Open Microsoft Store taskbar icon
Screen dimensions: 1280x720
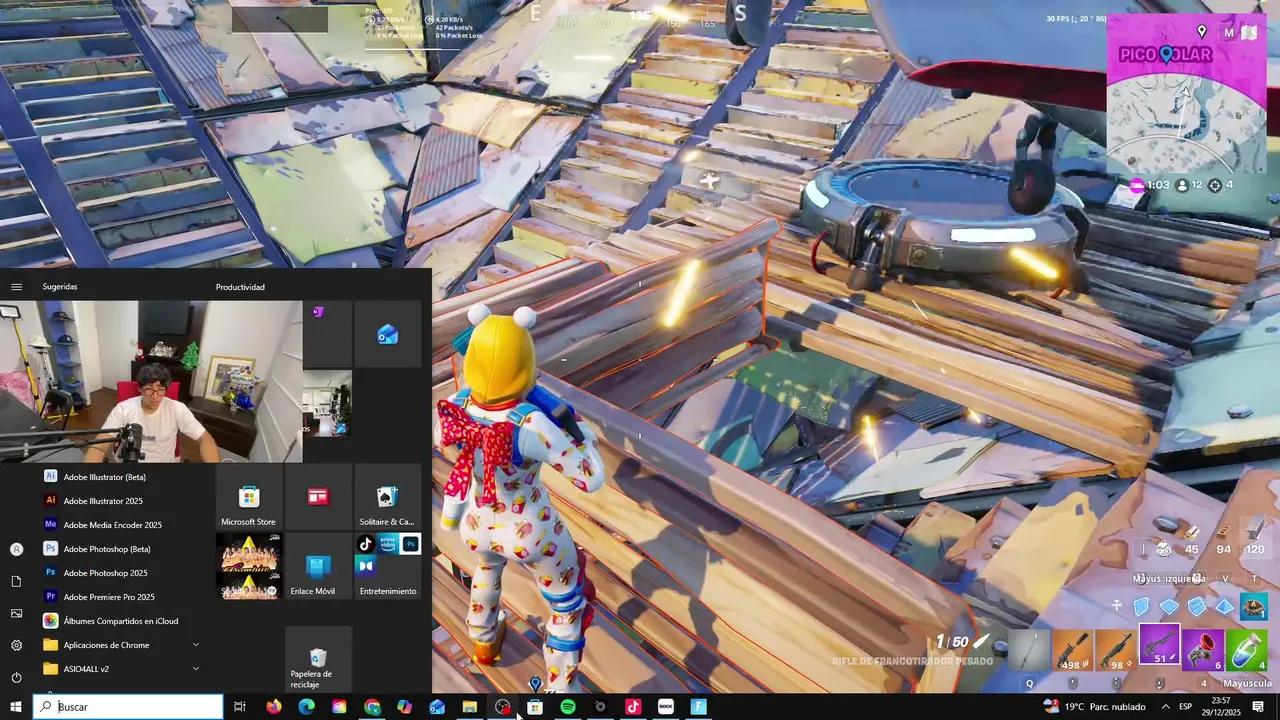535,707
